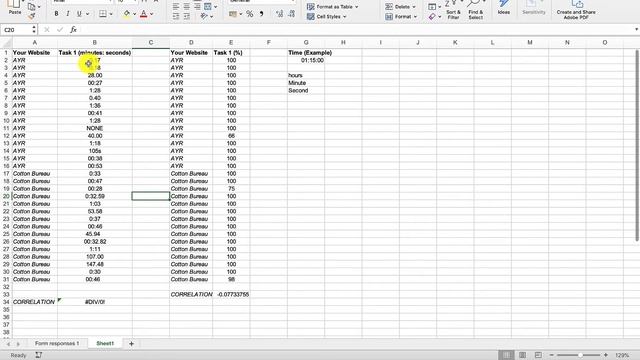Click the Select All corner triangle
The image size is (640, 360).
[7, 42]
